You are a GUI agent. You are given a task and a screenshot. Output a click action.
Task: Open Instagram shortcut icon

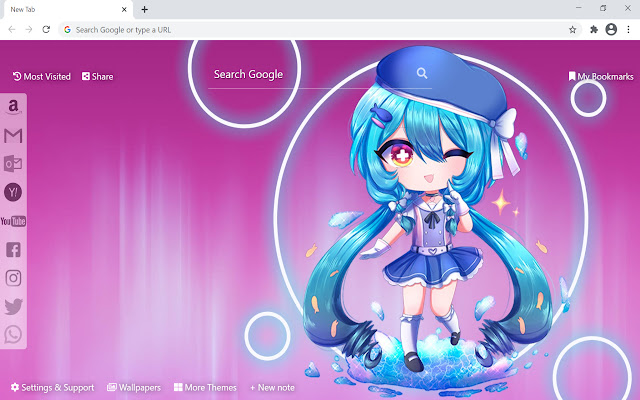pos(13,278)
